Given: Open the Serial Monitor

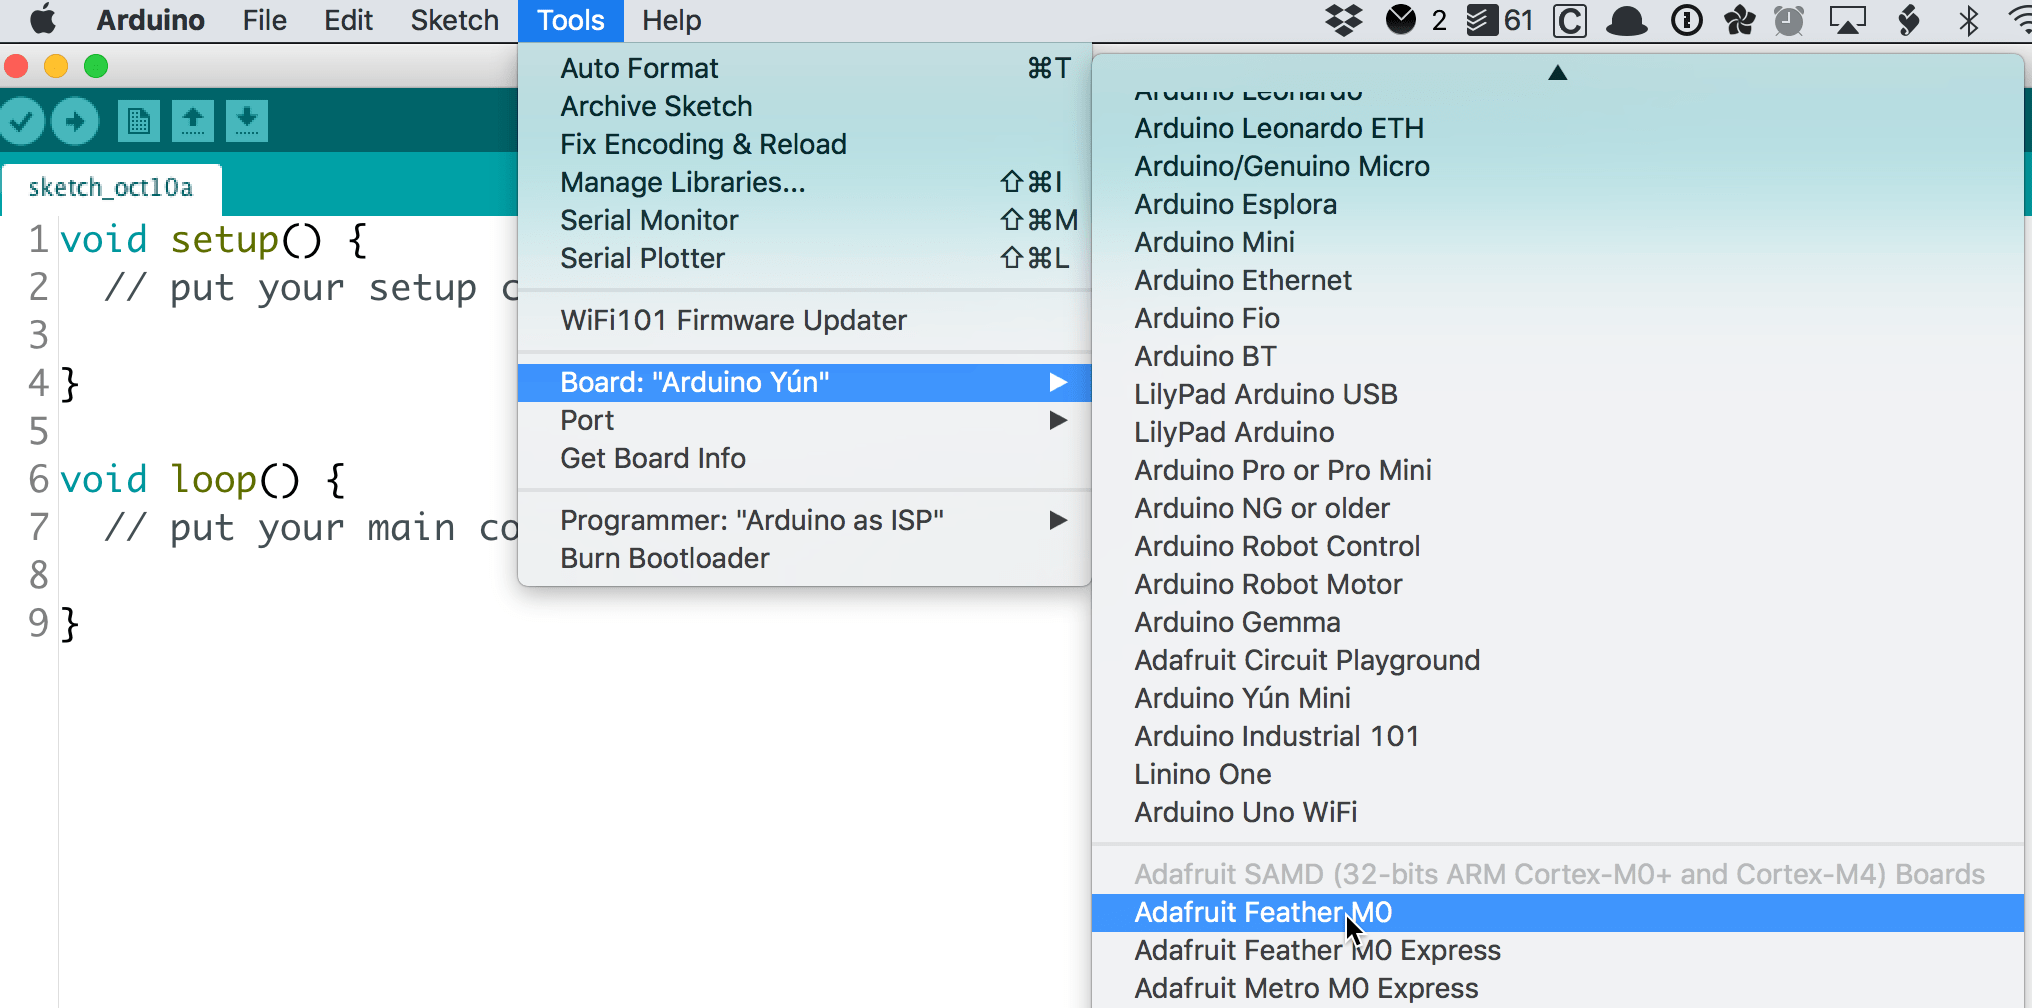Looking at the screenshot, I should coord(804,220).
